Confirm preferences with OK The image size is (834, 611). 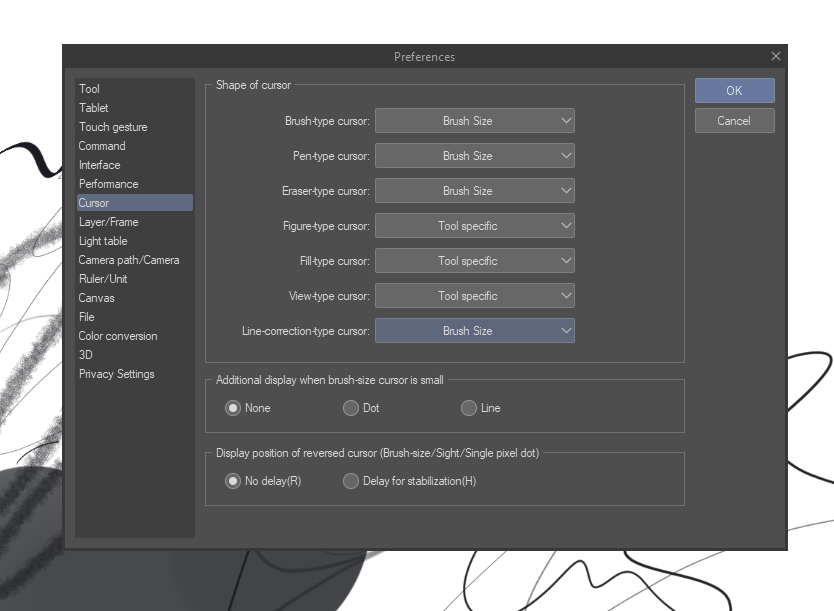click(734, 90)
